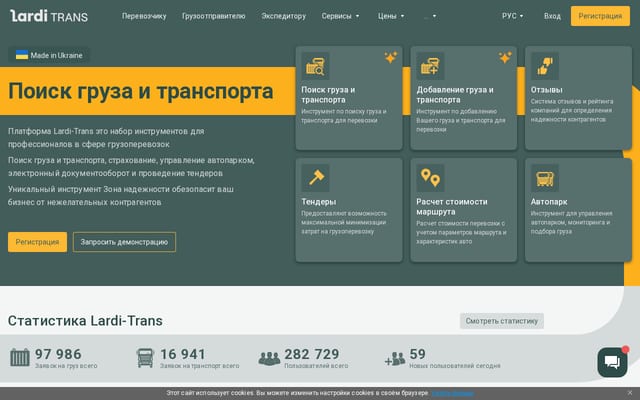Click the 59 new users count

(x=417, y=354)
